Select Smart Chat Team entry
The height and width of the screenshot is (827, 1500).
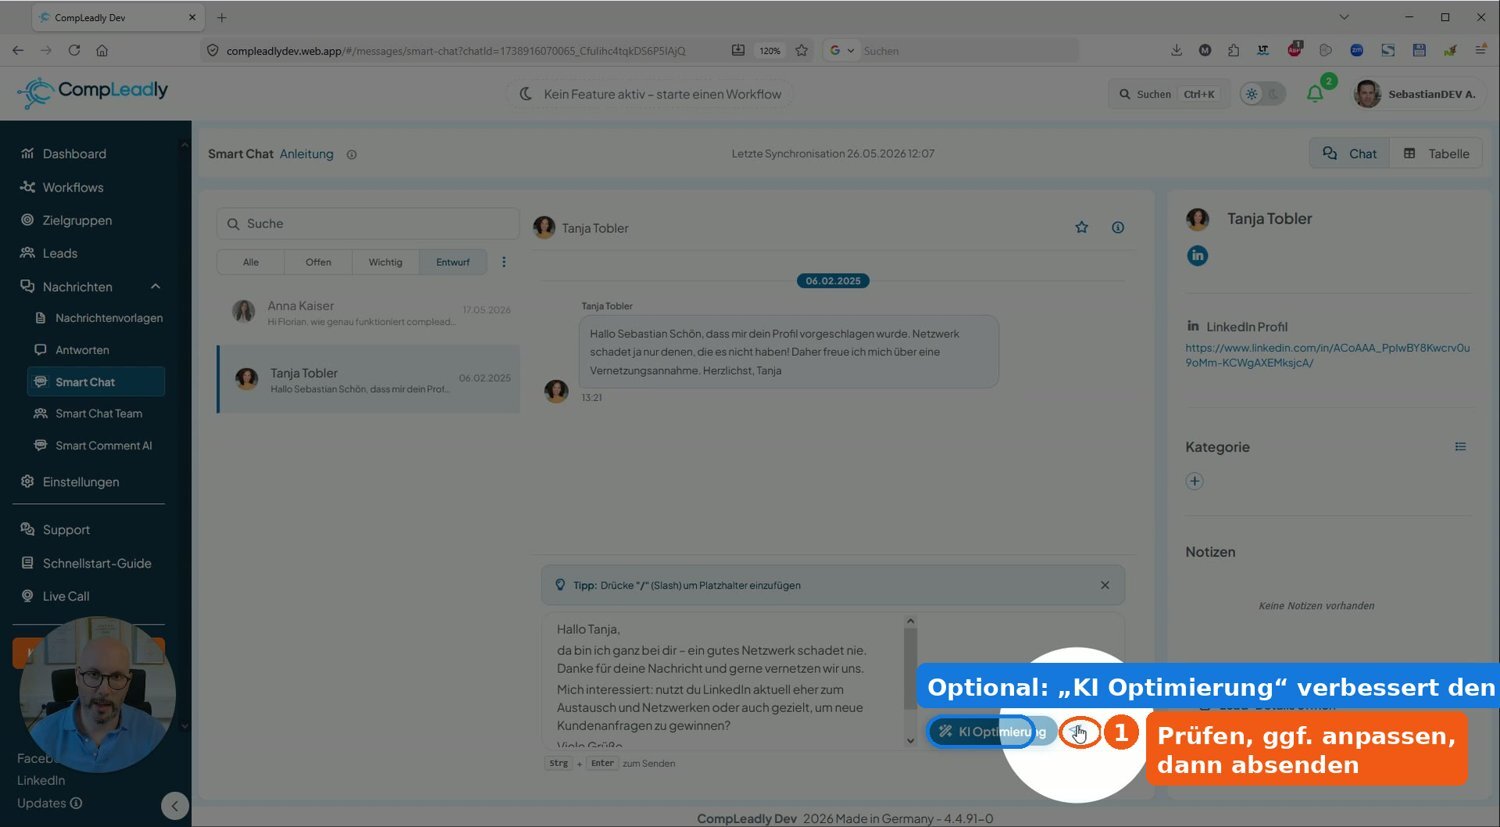point(98,413)
